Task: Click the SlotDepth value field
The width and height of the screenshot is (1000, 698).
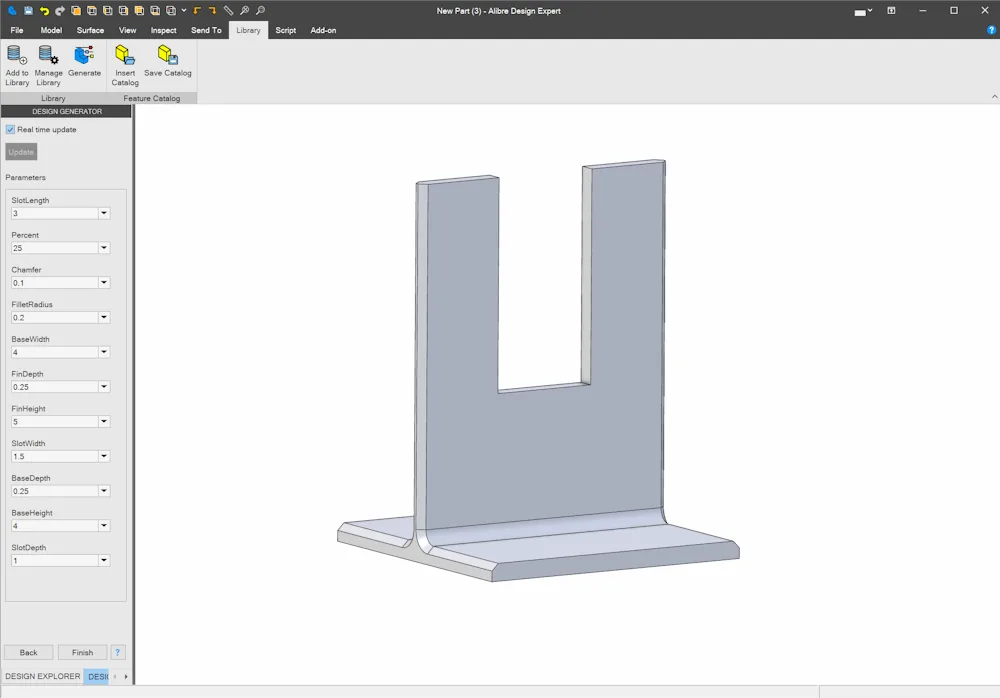Action: click(x=55, y=561)
